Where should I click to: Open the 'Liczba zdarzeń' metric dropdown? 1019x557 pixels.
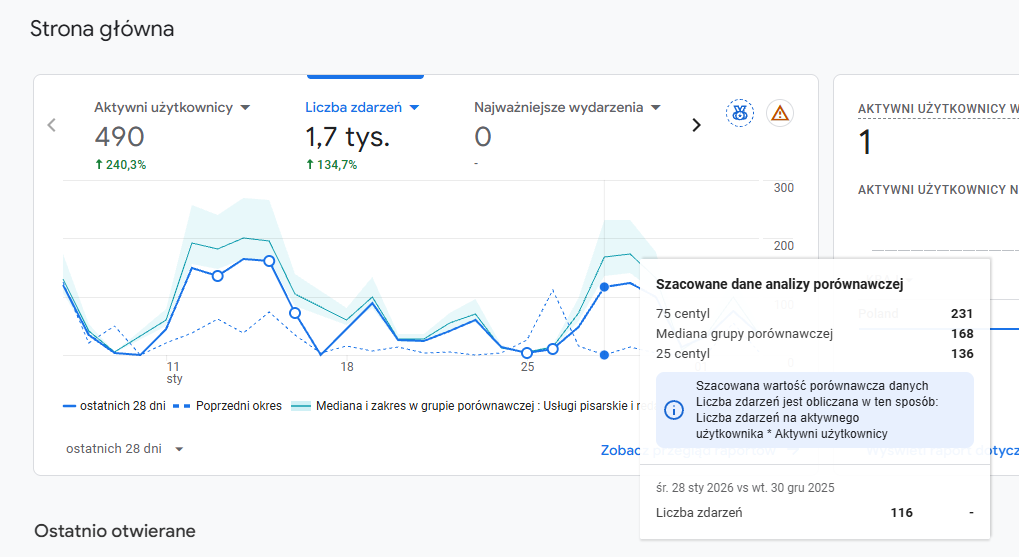click(x=414, y=107)
